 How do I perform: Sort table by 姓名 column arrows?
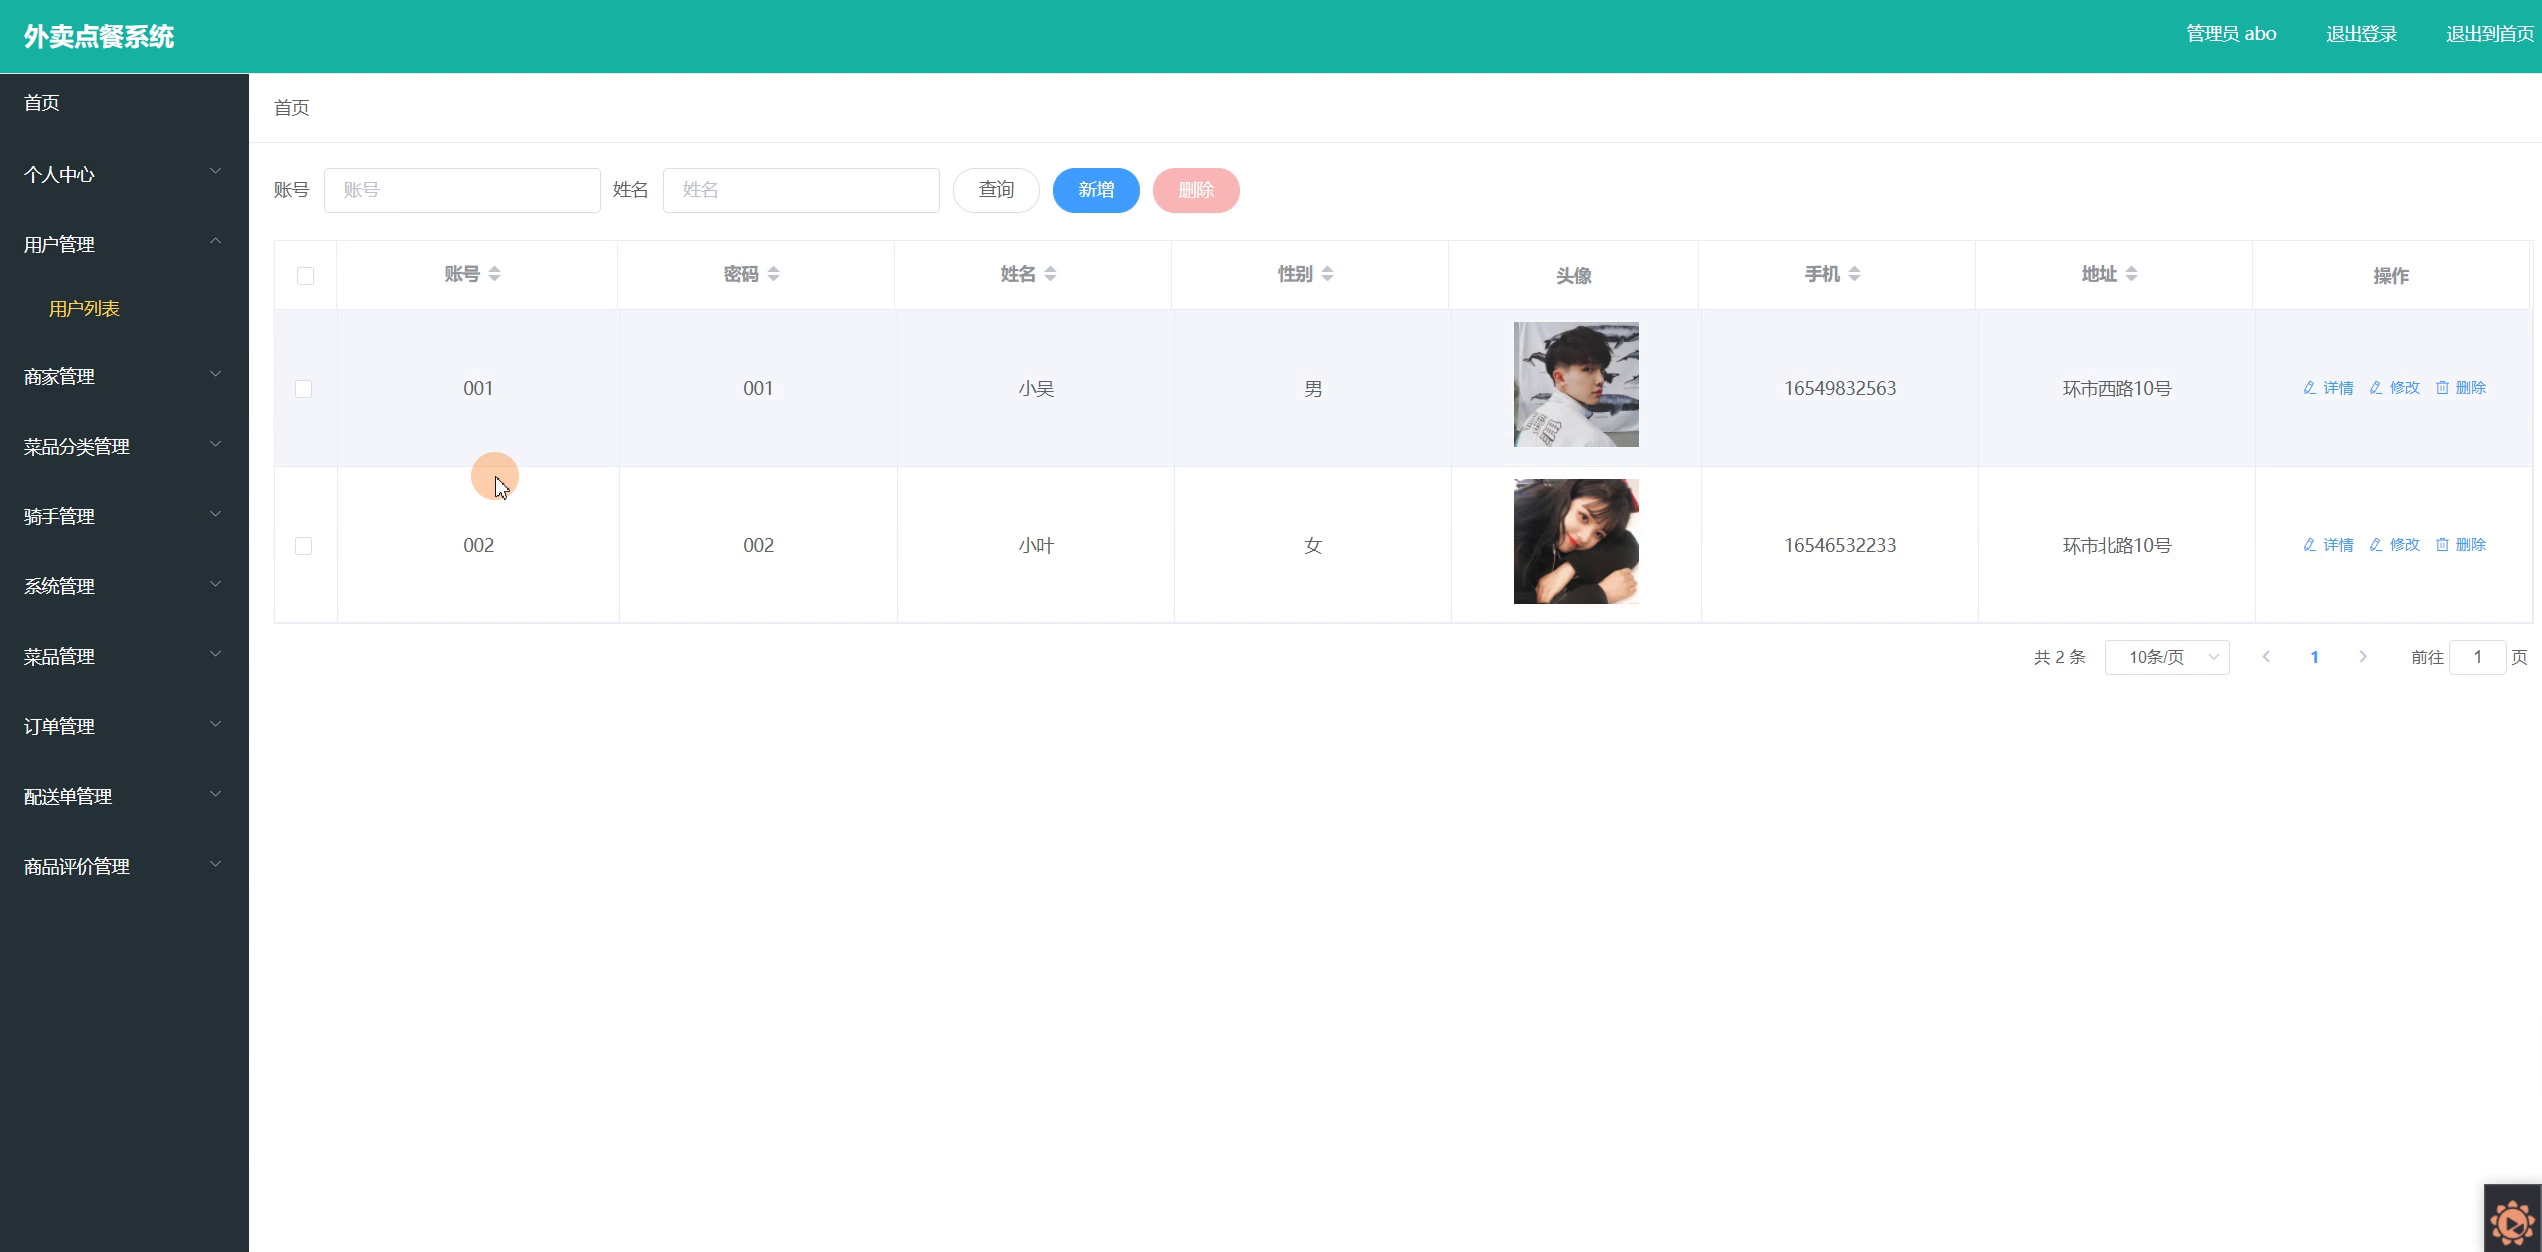pyautogui.click(x=1050, y=274)
